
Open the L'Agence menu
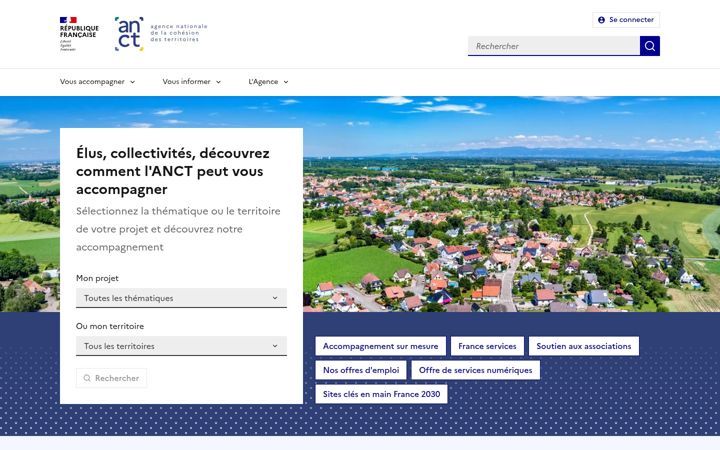(x=268, y=82)
